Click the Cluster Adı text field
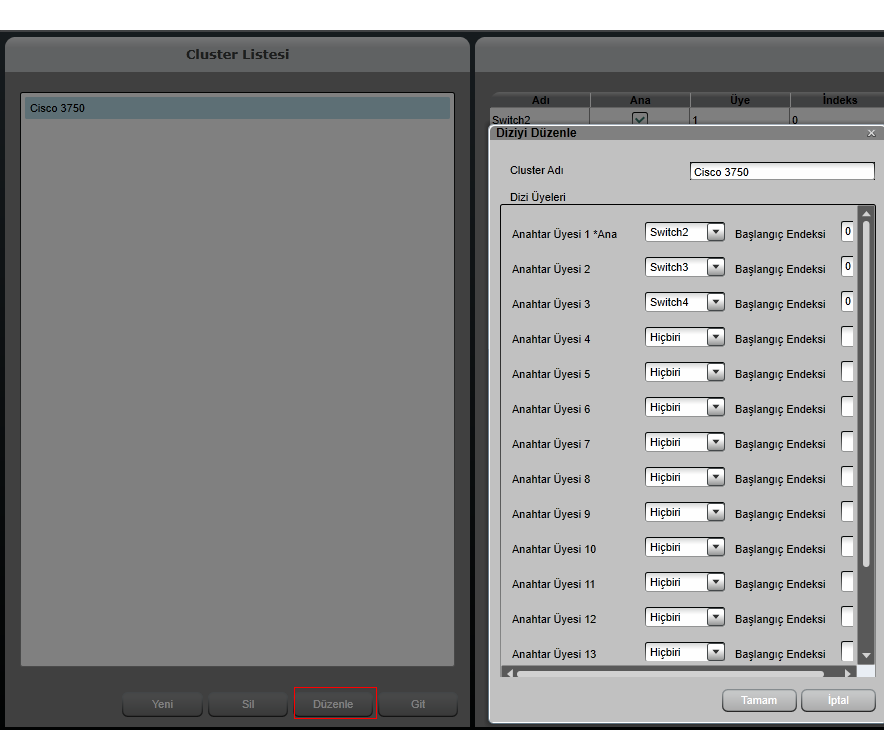 point(782,171)
